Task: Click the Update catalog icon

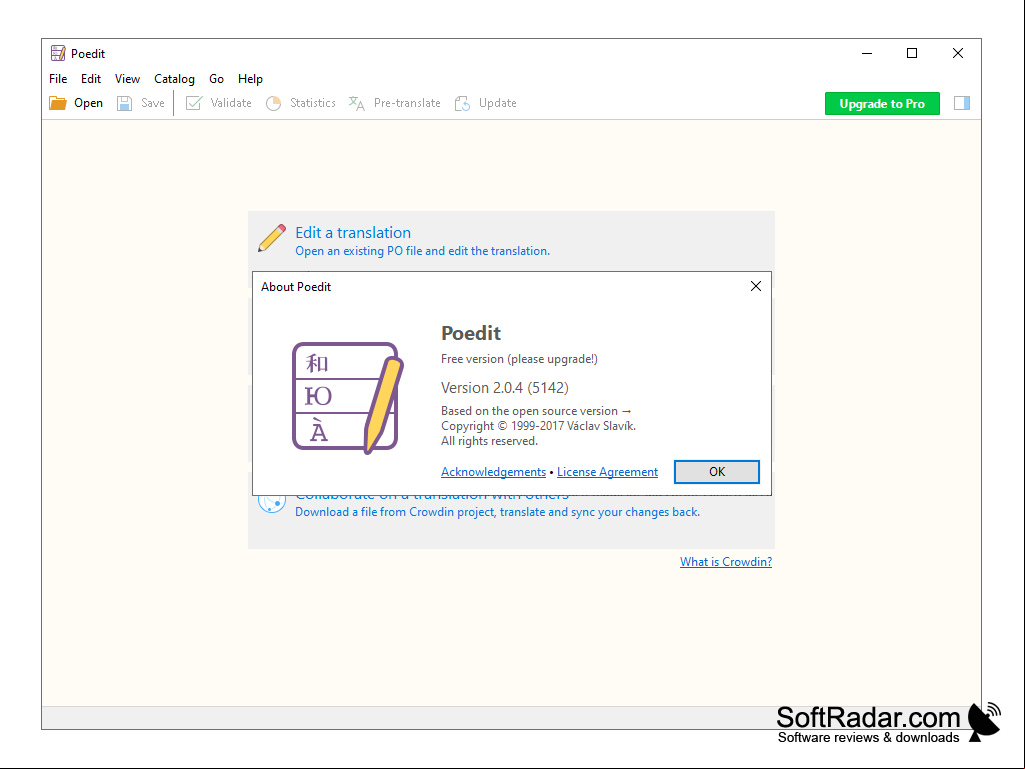Action: pyautogui.click(x=462, y=103)
